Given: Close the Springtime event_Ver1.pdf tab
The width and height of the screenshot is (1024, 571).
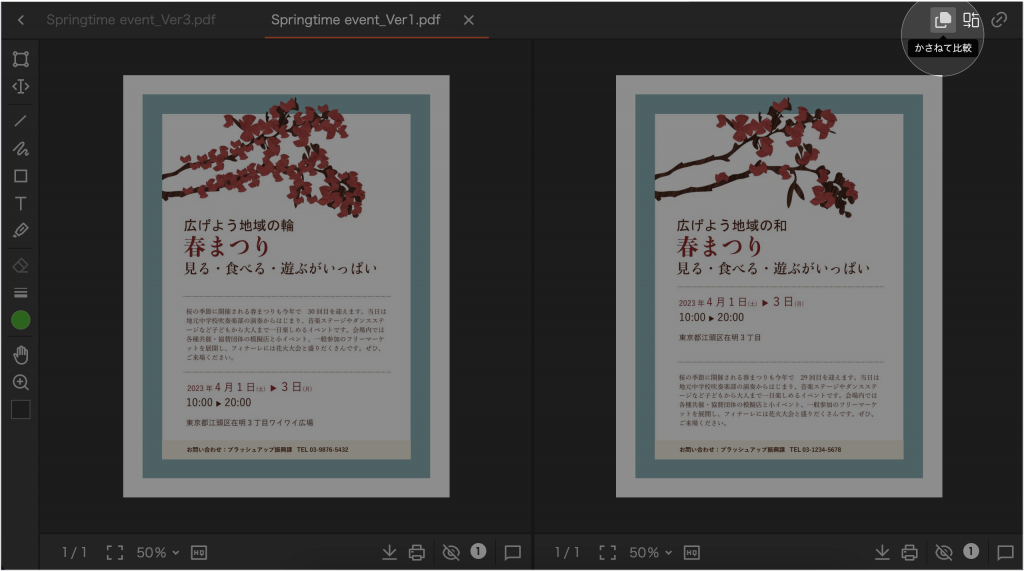Looking at the screenshot, I should tap(468, 20).
